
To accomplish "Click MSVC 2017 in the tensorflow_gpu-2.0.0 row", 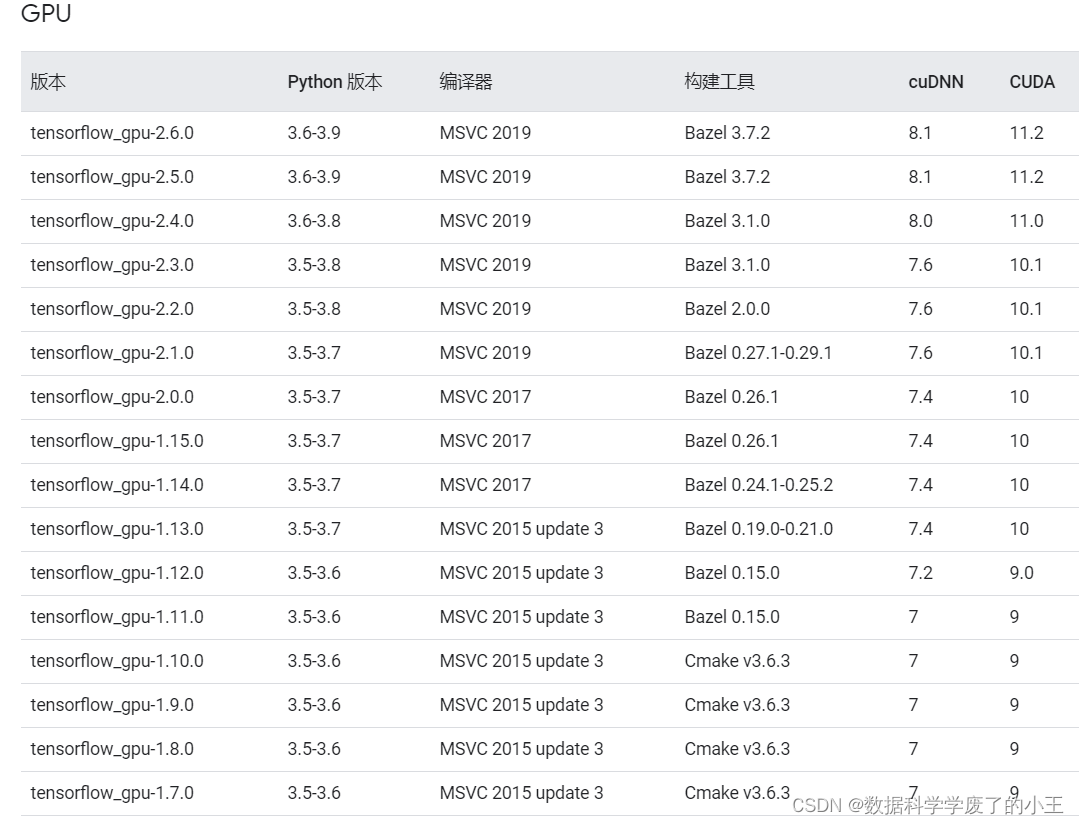I will [x=485, y=397].
